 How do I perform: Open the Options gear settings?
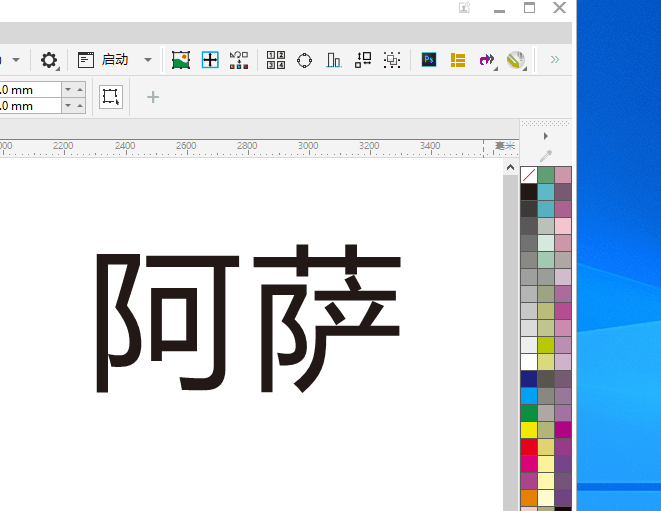(48, 60)
